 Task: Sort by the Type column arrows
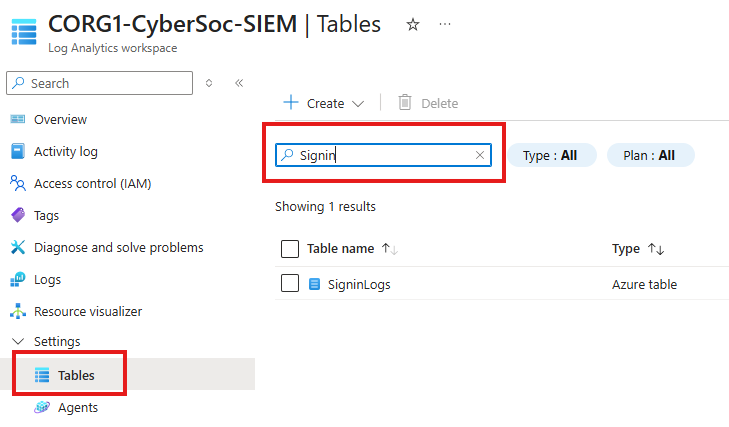pyautogui.click(x=657, y=249)
